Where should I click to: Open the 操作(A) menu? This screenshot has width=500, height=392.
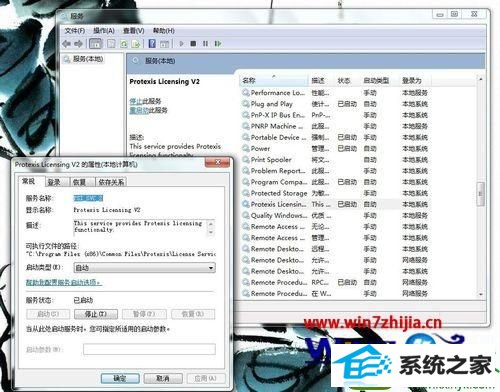104,31
